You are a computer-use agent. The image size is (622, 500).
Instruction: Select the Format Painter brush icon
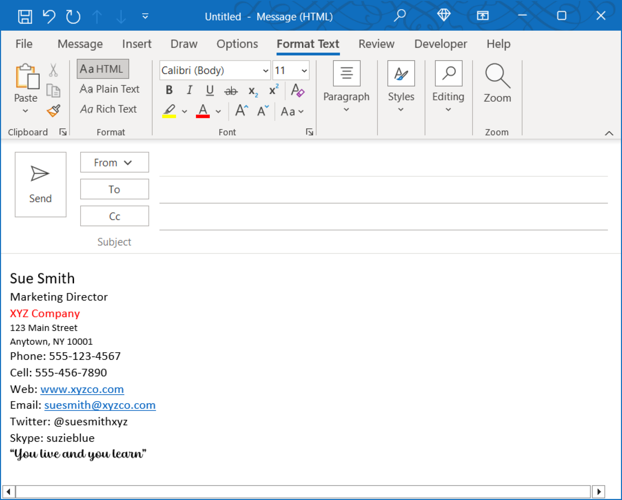53,111
